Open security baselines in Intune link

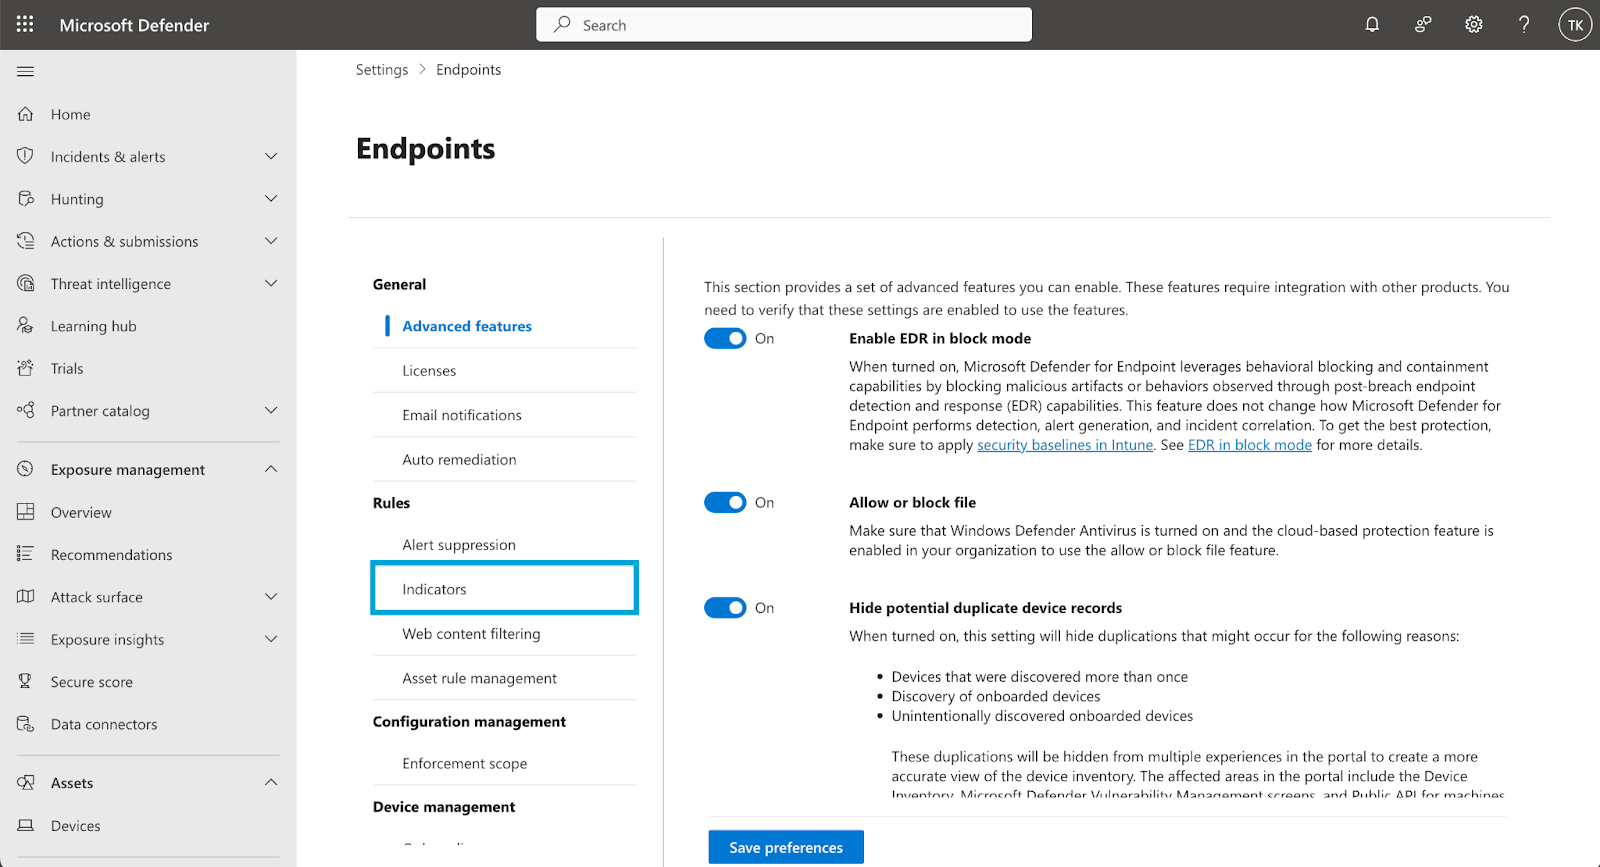[x=1065, y=445]
